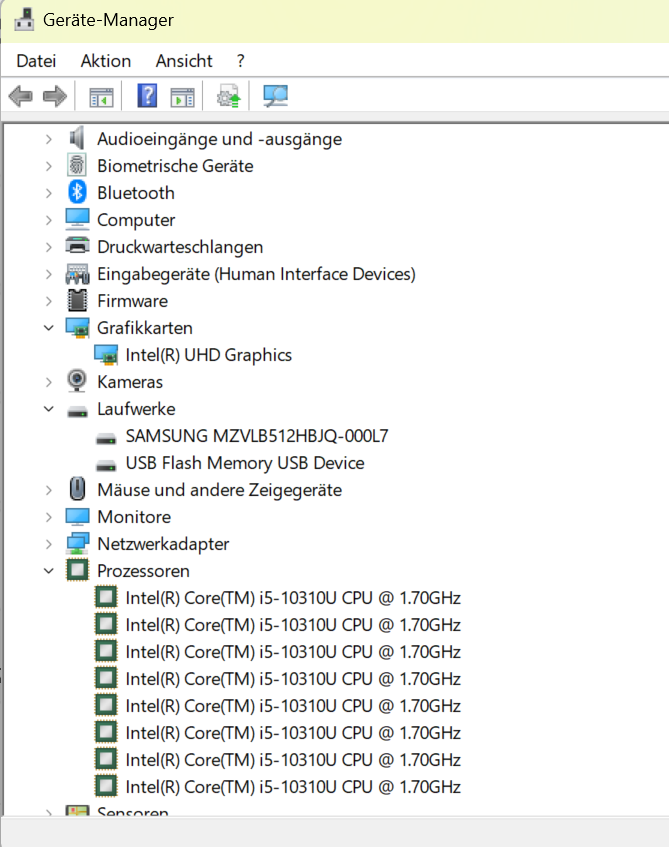This screenshot has height=847, width=669.
Task: Click the update driver toolbar icon
Action: [x=229, y=96]
